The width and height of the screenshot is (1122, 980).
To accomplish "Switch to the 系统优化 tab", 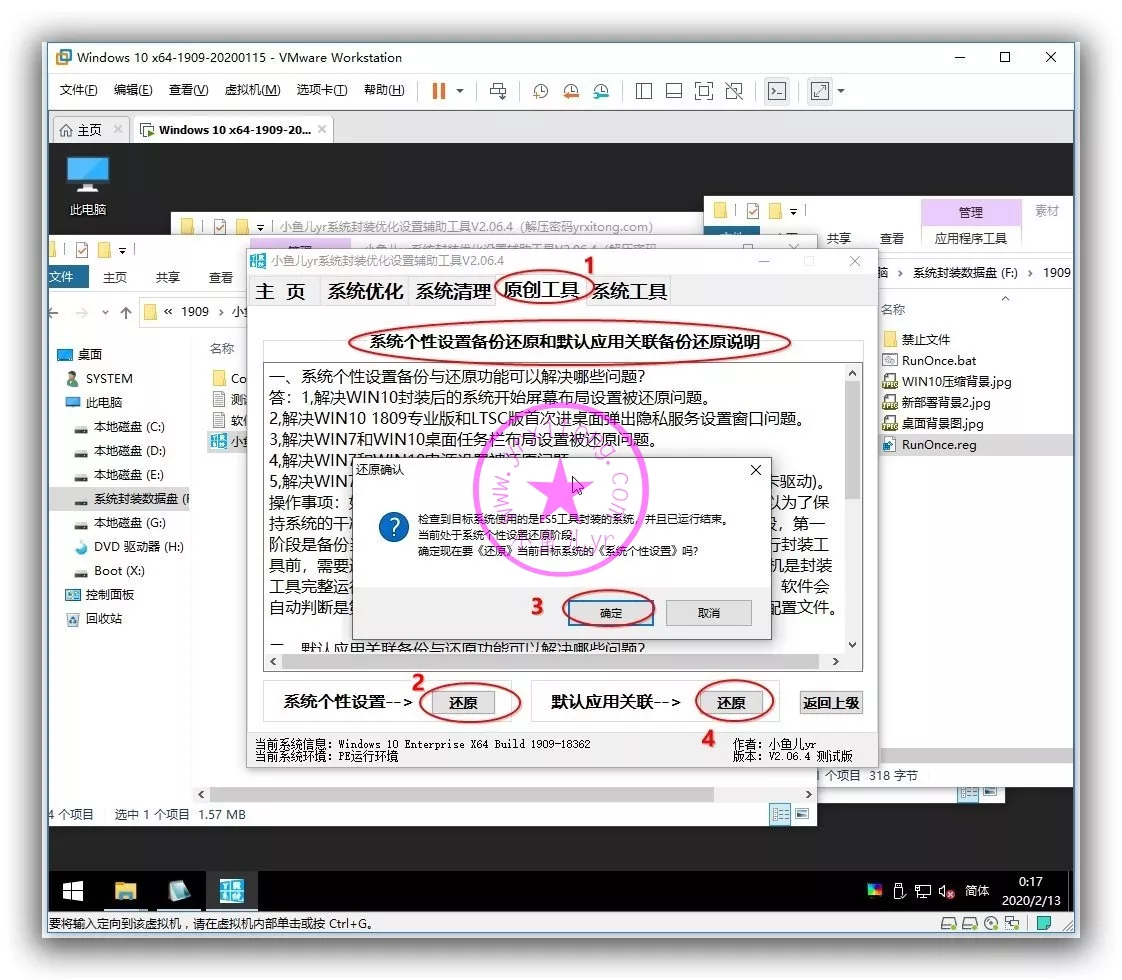I will 365,291.
